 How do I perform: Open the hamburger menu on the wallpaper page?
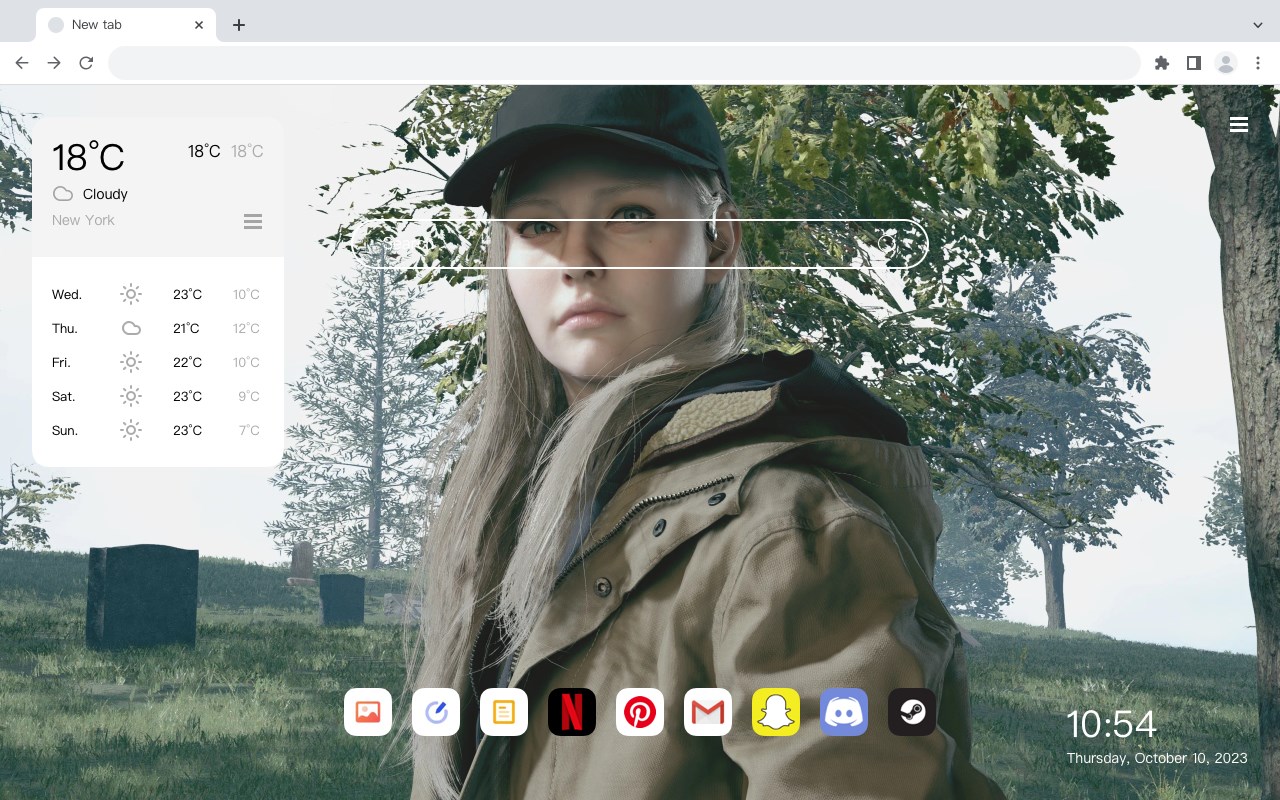click(1239, 124)
